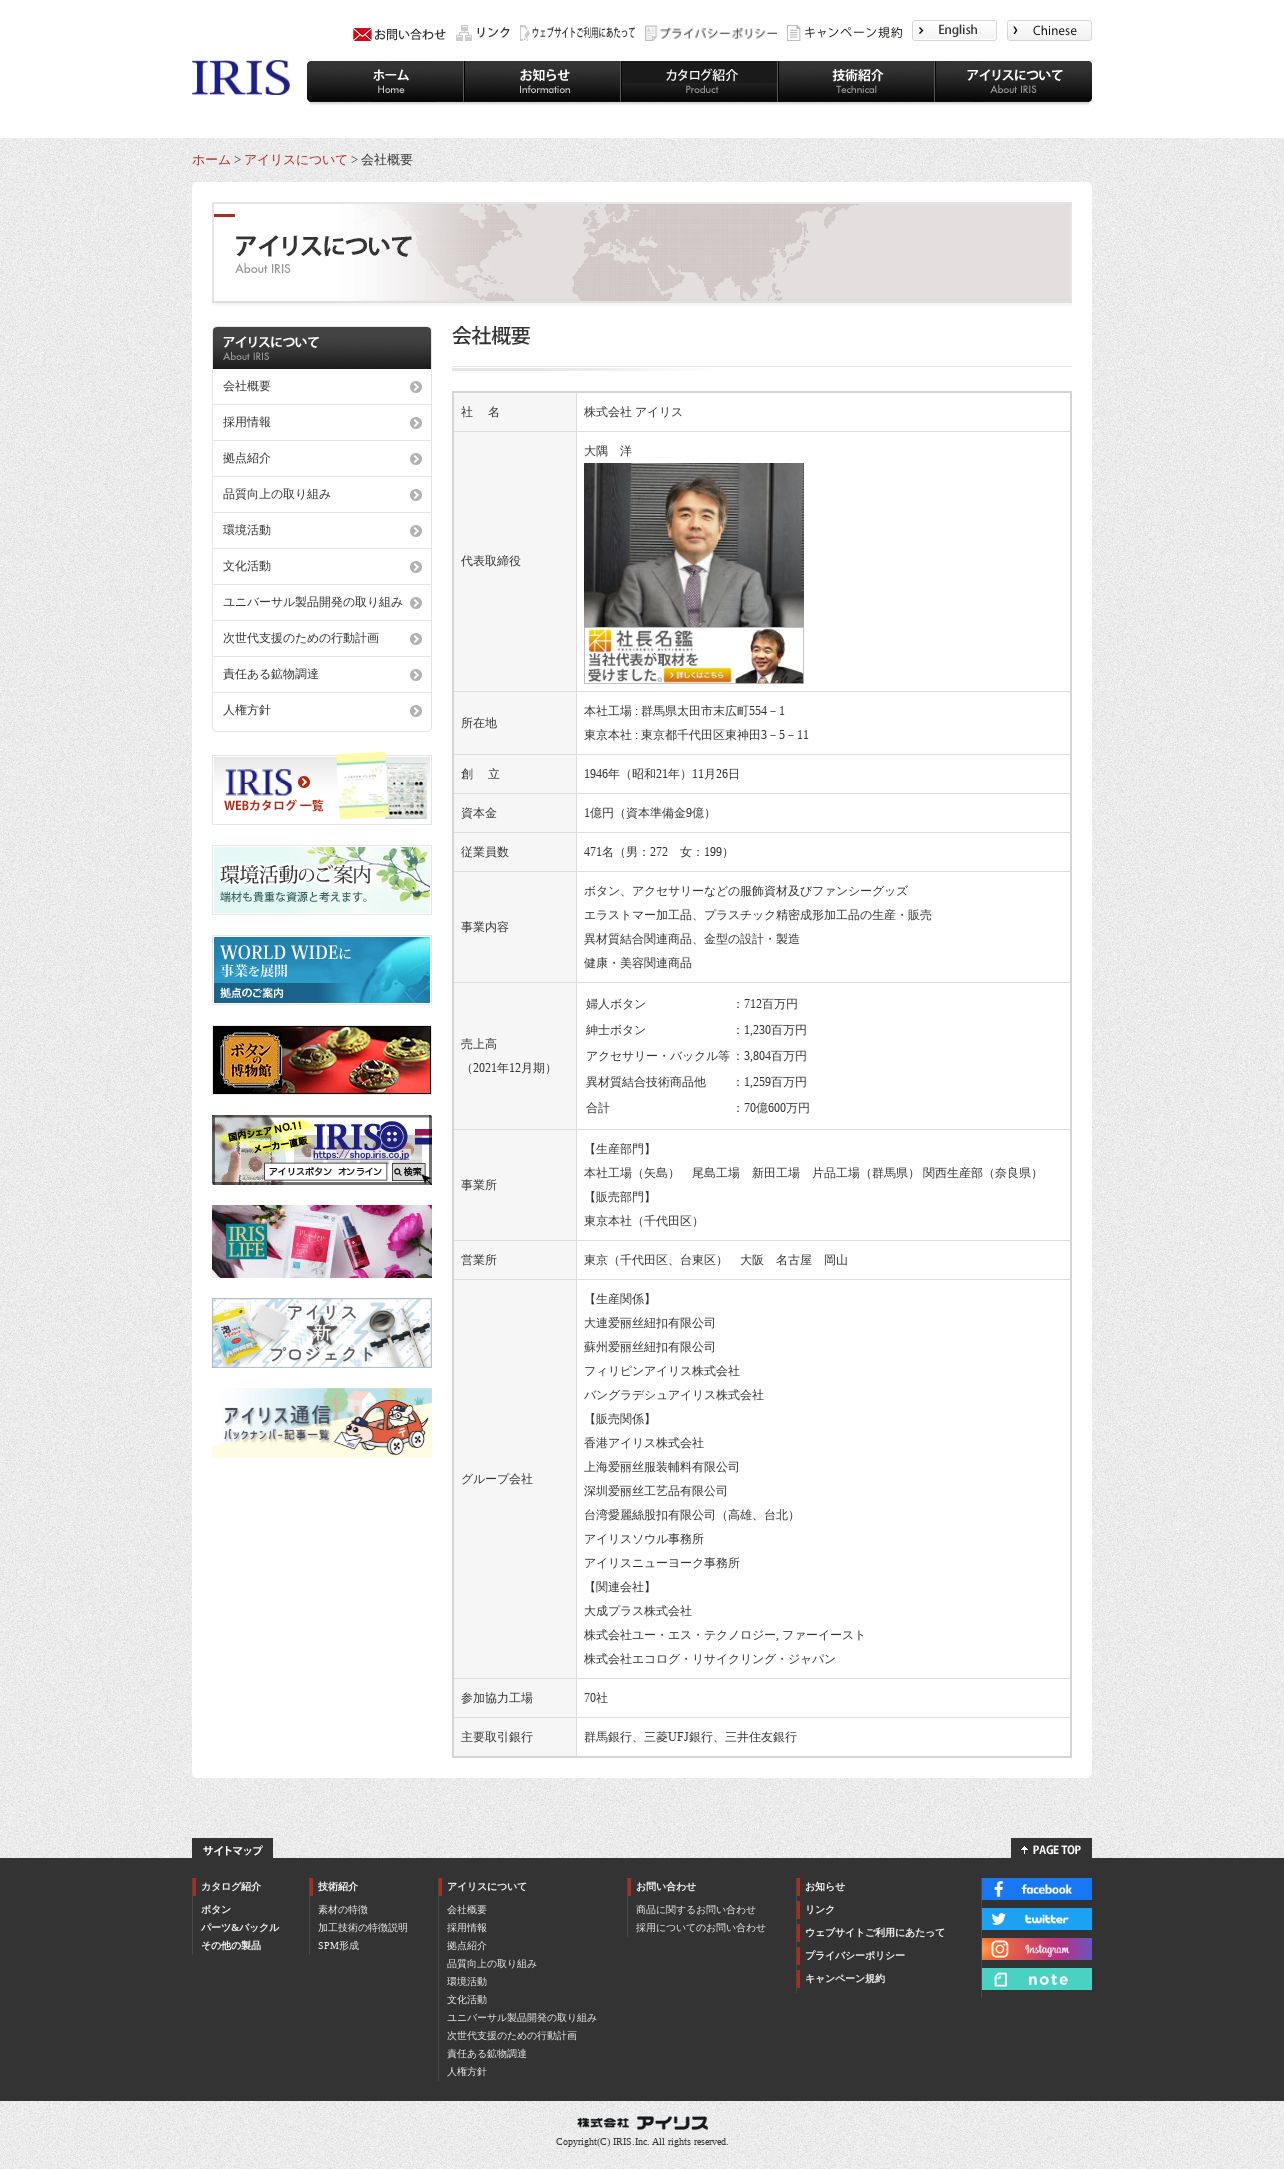The image size is (1284, 2169).
Task: Switch site language to English
Action: (x=954, y=30)
